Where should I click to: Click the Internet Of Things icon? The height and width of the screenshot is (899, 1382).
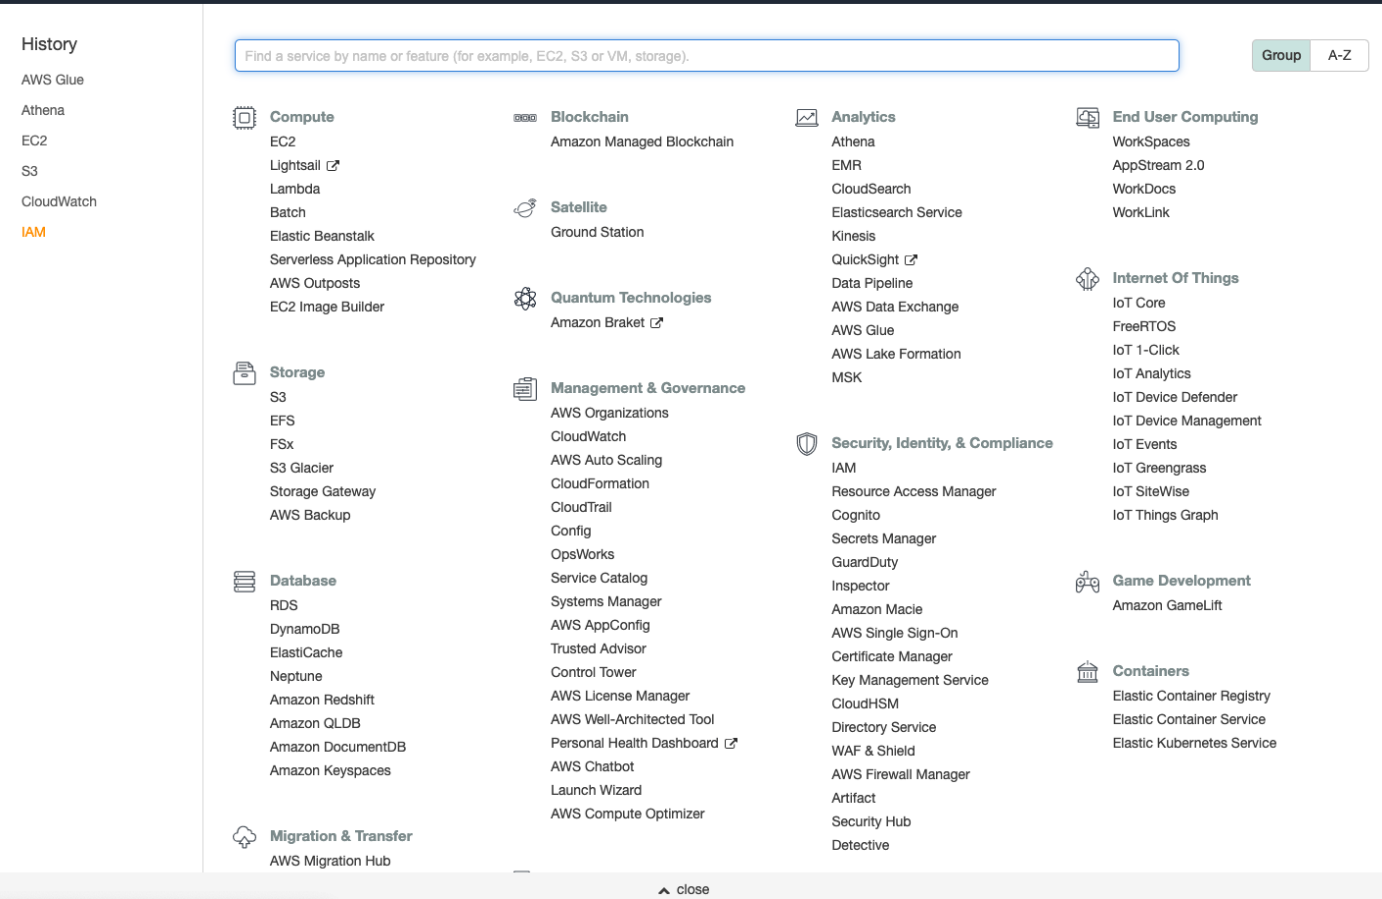[1087, 279]
